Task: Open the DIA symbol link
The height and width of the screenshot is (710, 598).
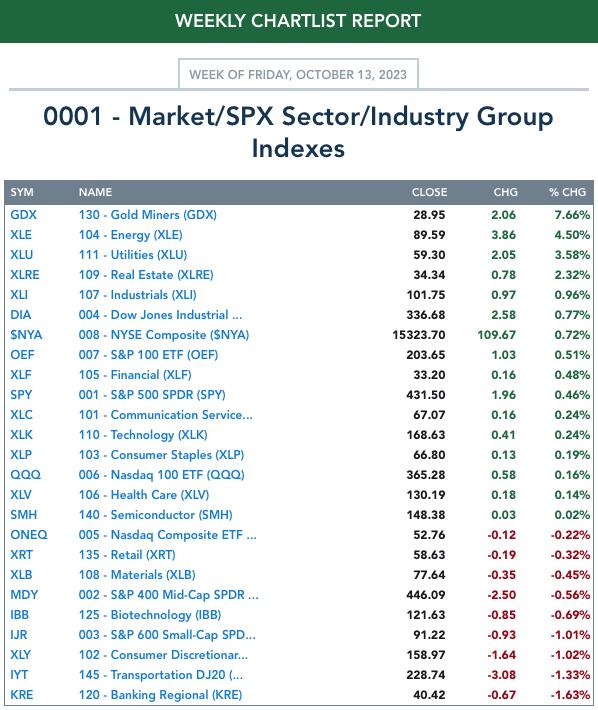Action: [x=21, y=315]
